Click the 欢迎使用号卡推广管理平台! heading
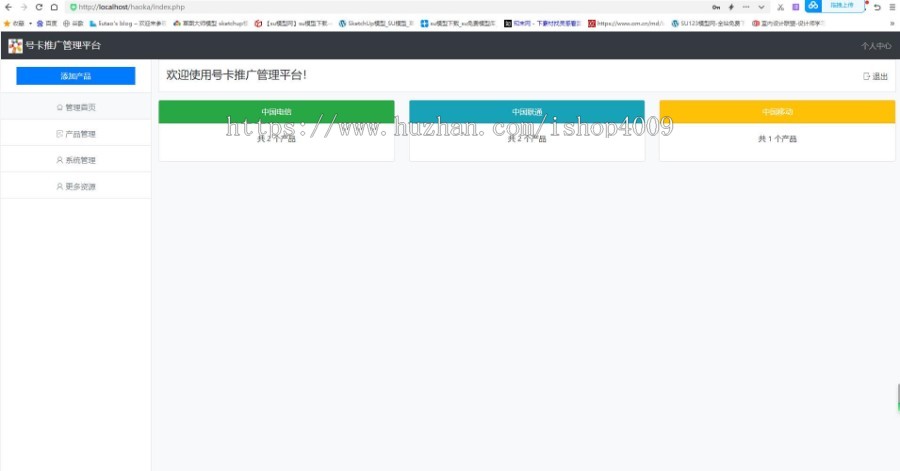 [x=236, y=75]
